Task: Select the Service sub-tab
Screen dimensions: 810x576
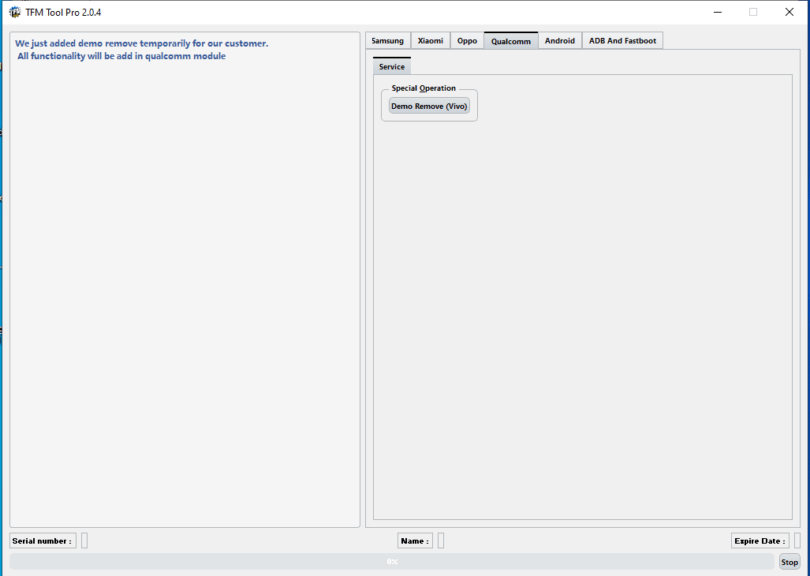Action: pos(392,67)
